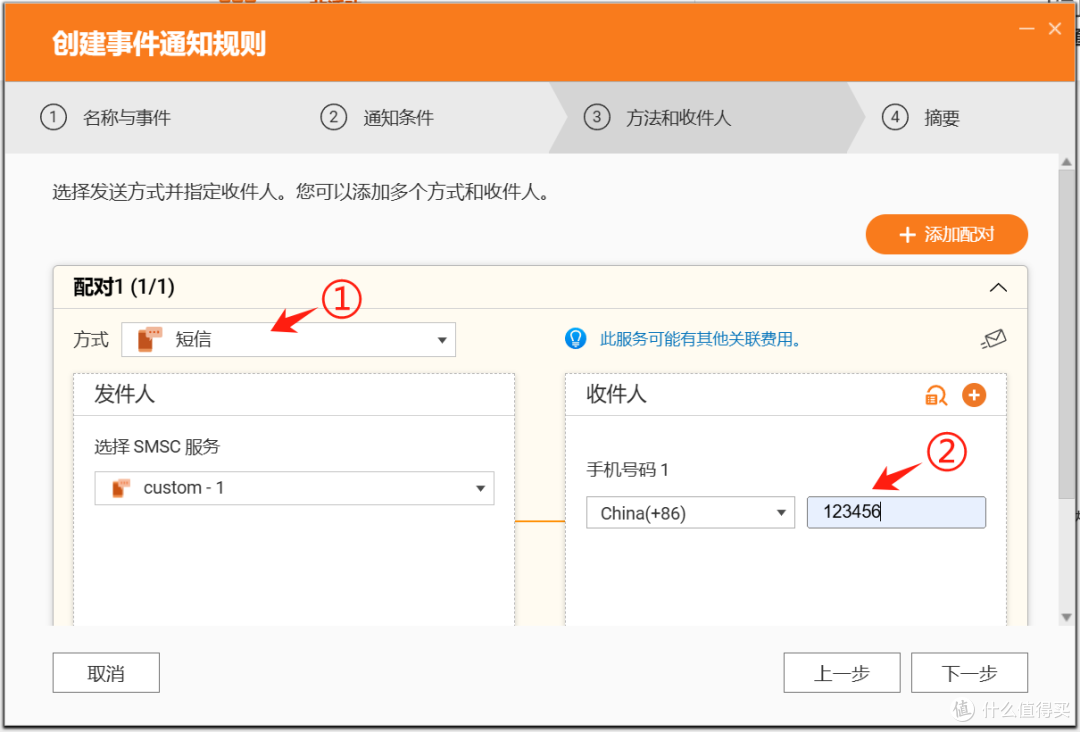Select step 4 摘要
1080x732 pixels.
click(x=921, y=118)
